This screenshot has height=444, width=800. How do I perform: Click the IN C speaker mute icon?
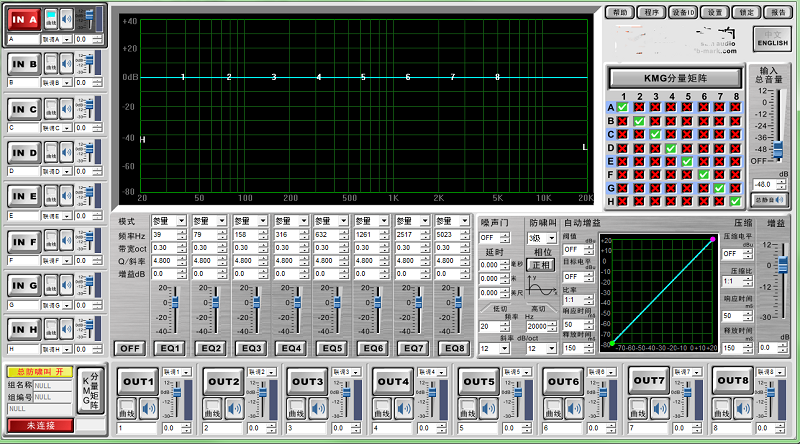pos(66,107)
